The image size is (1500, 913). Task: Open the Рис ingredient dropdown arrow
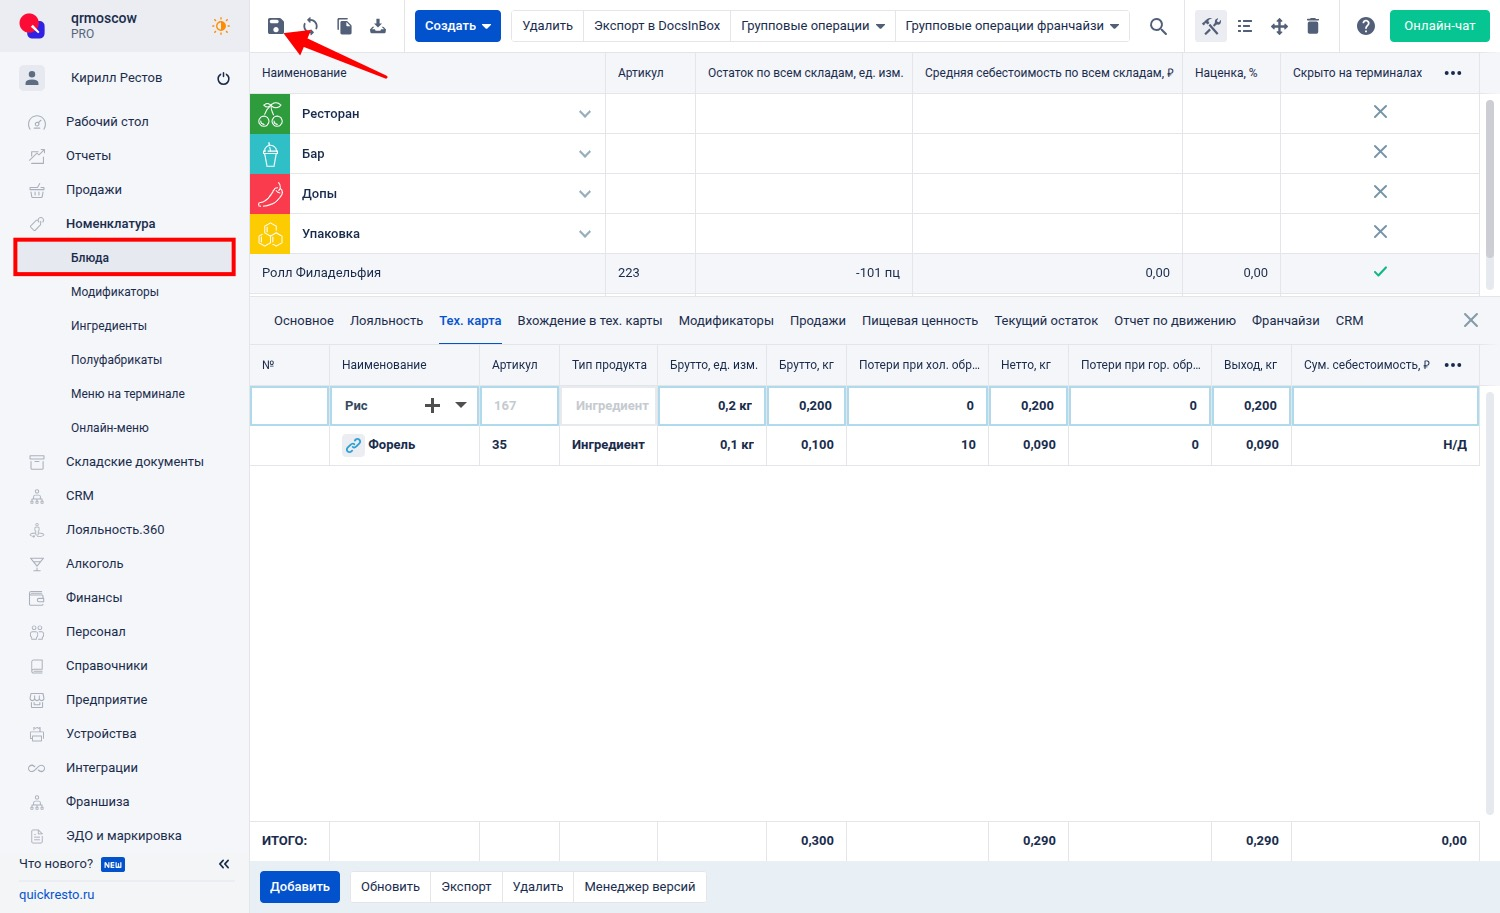click(x=461, y=405)
